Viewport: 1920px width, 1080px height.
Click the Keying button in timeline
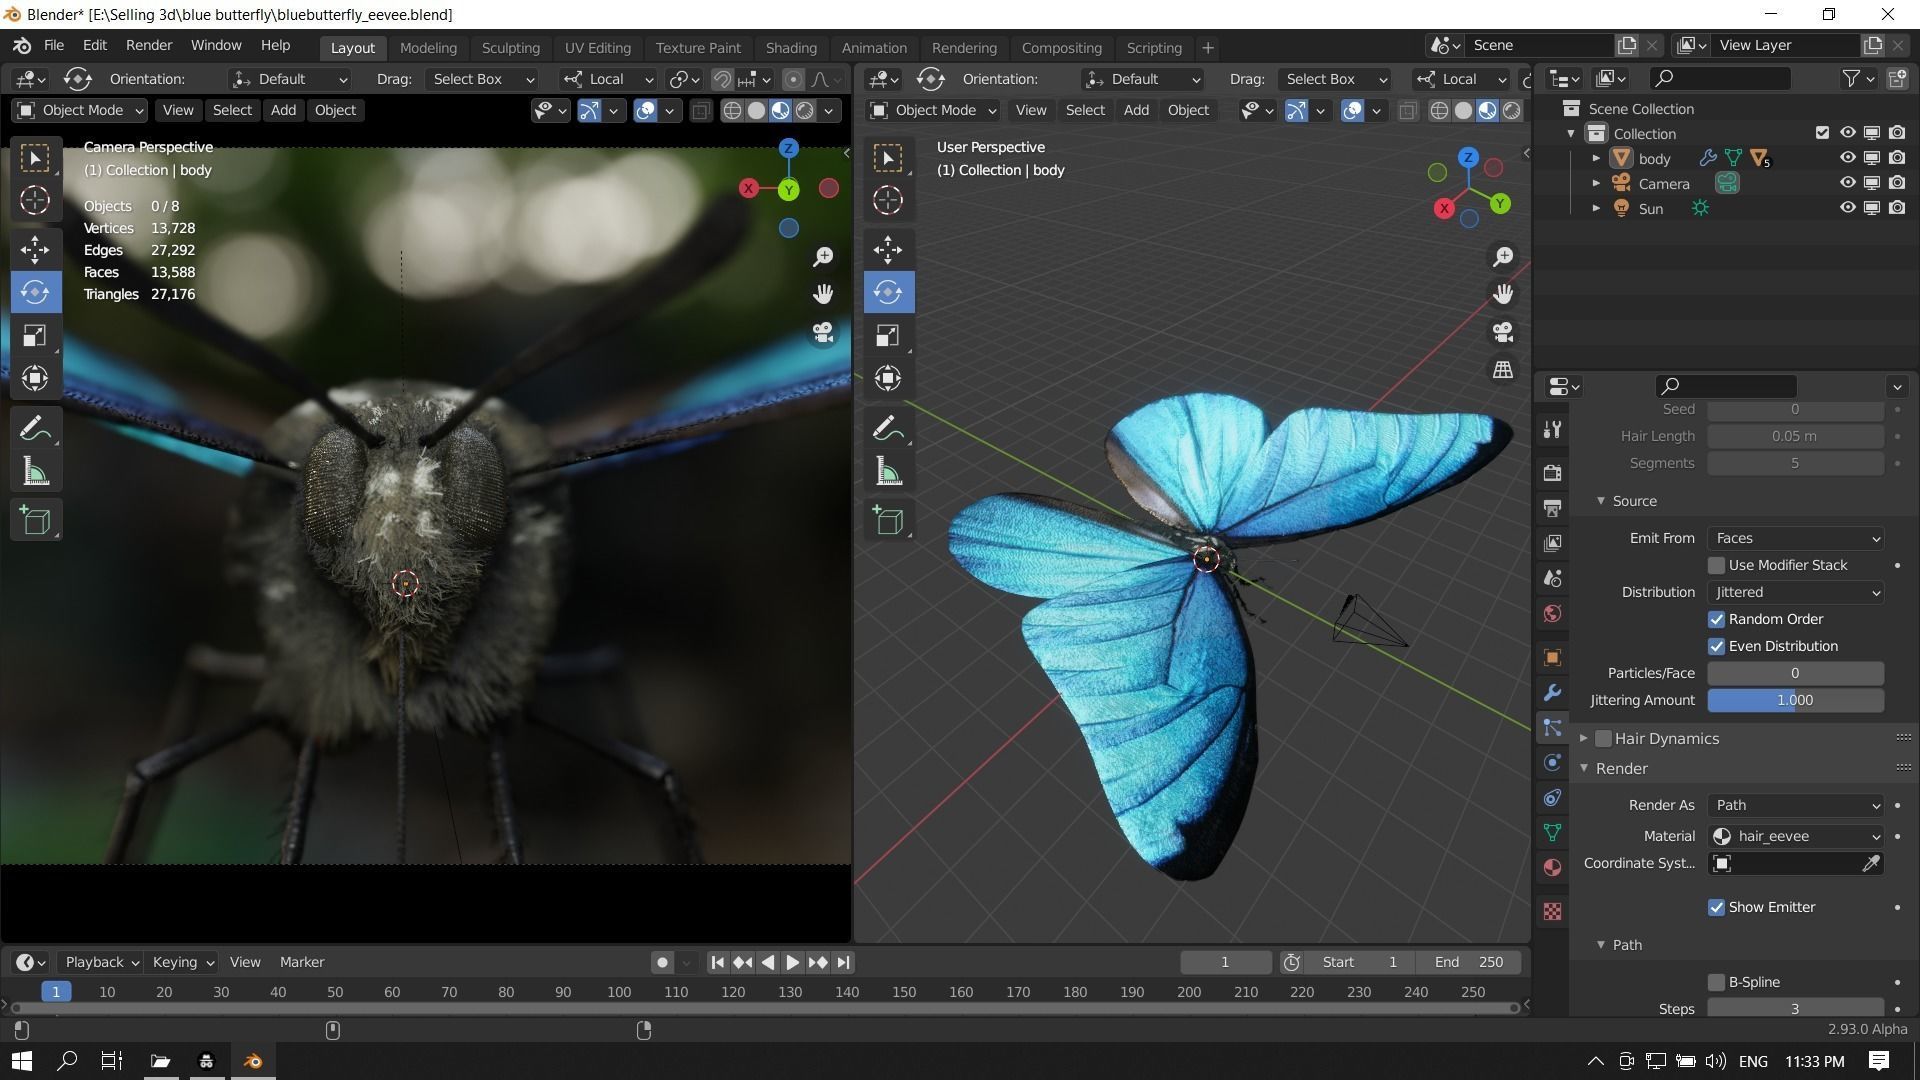point(182,962)
